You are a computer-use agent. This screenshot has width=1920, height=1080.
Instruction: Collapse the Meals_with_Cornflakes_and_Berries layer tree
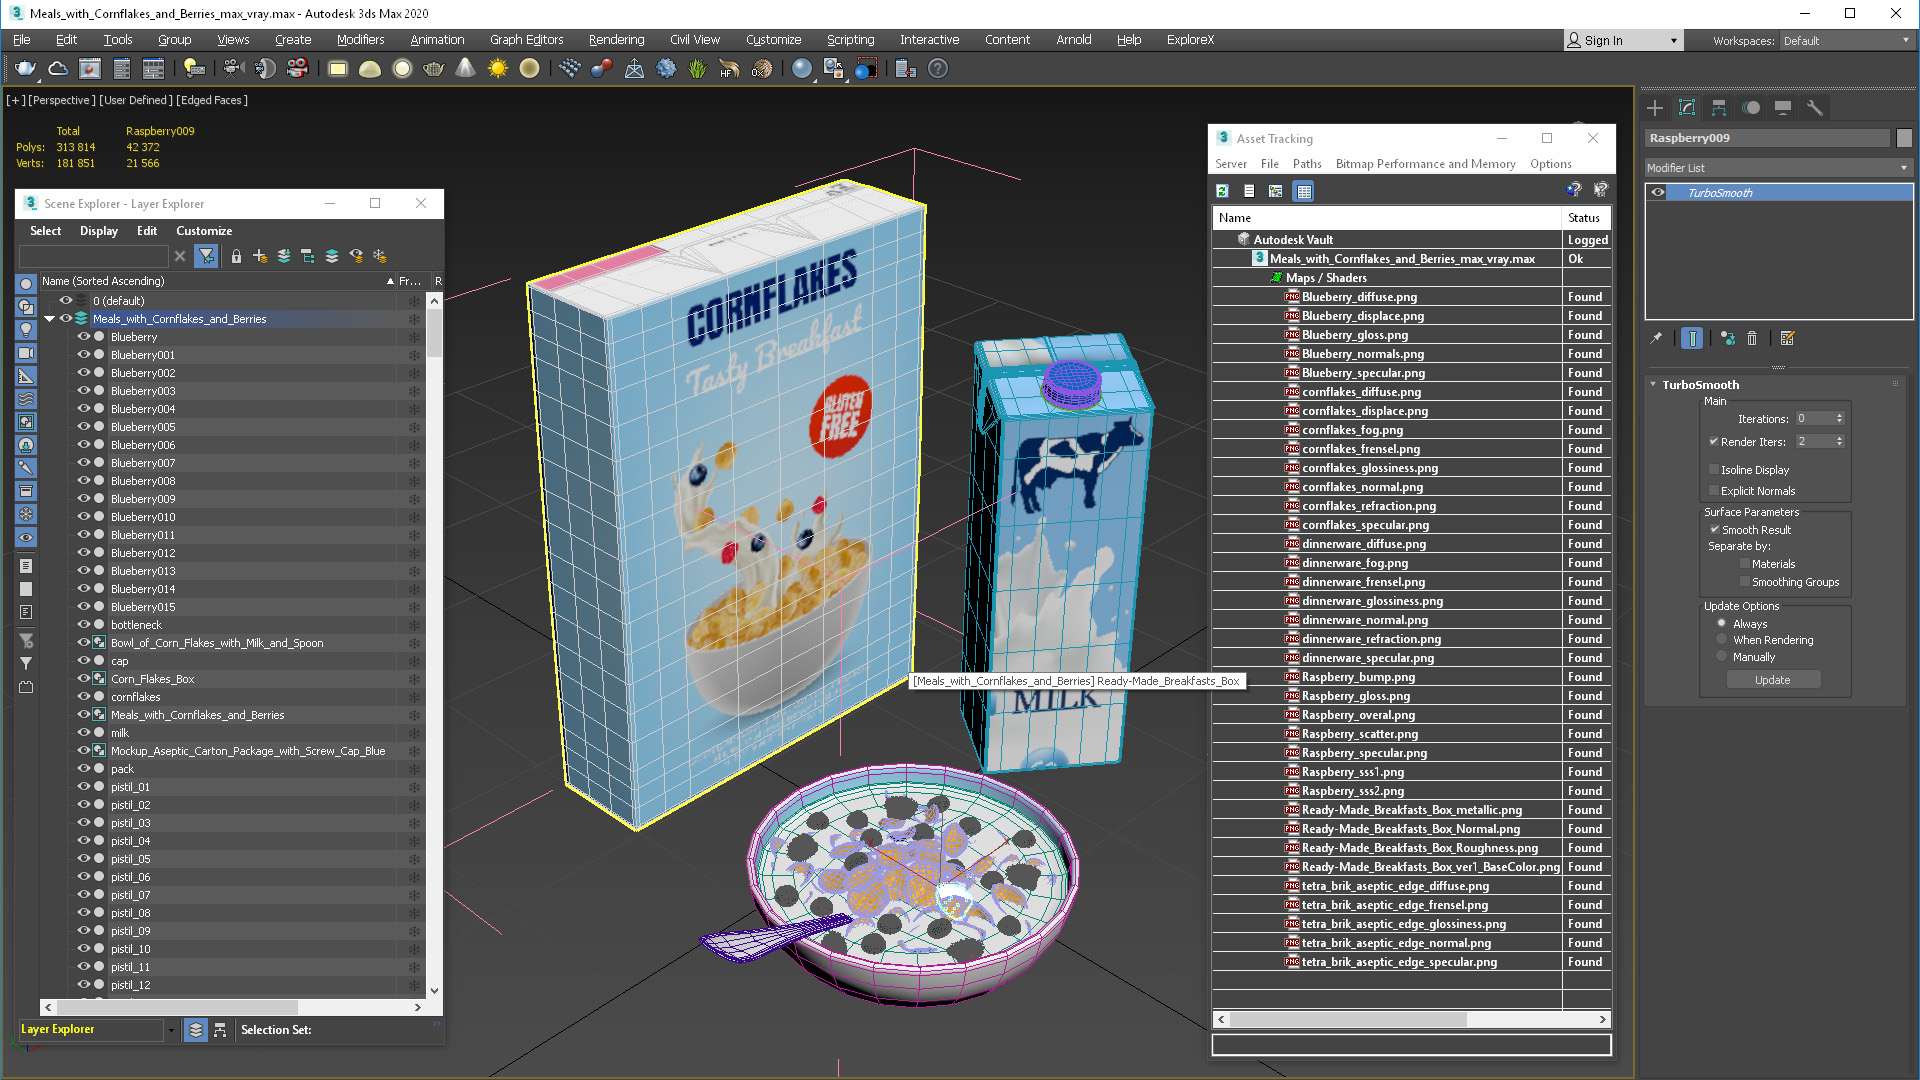(49, 319)
